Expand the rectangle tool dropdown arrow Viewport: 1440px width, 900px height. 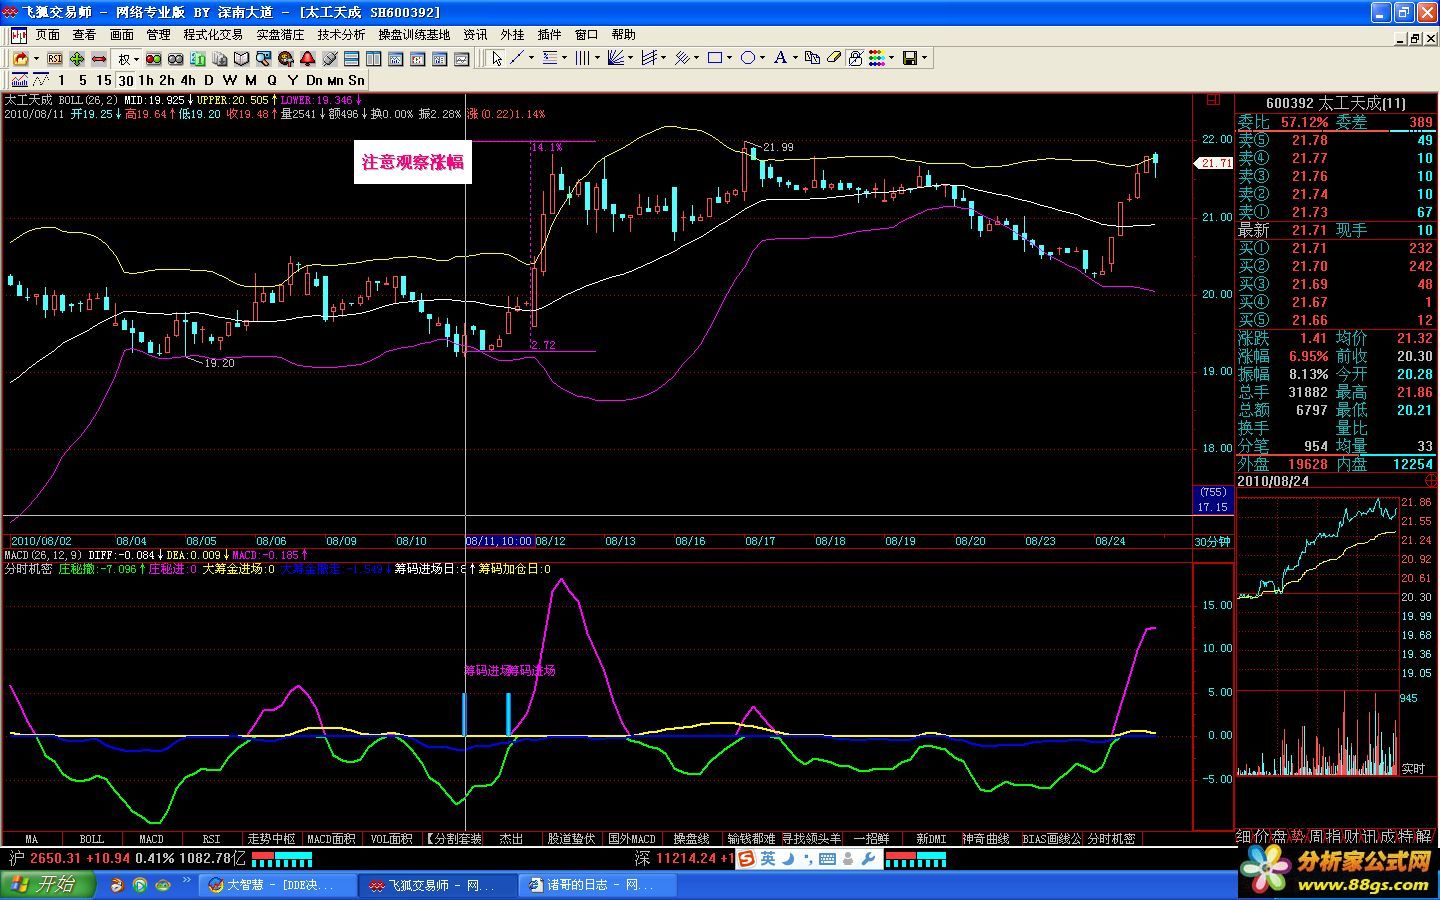pyautogui.click(x=729, y=58)
